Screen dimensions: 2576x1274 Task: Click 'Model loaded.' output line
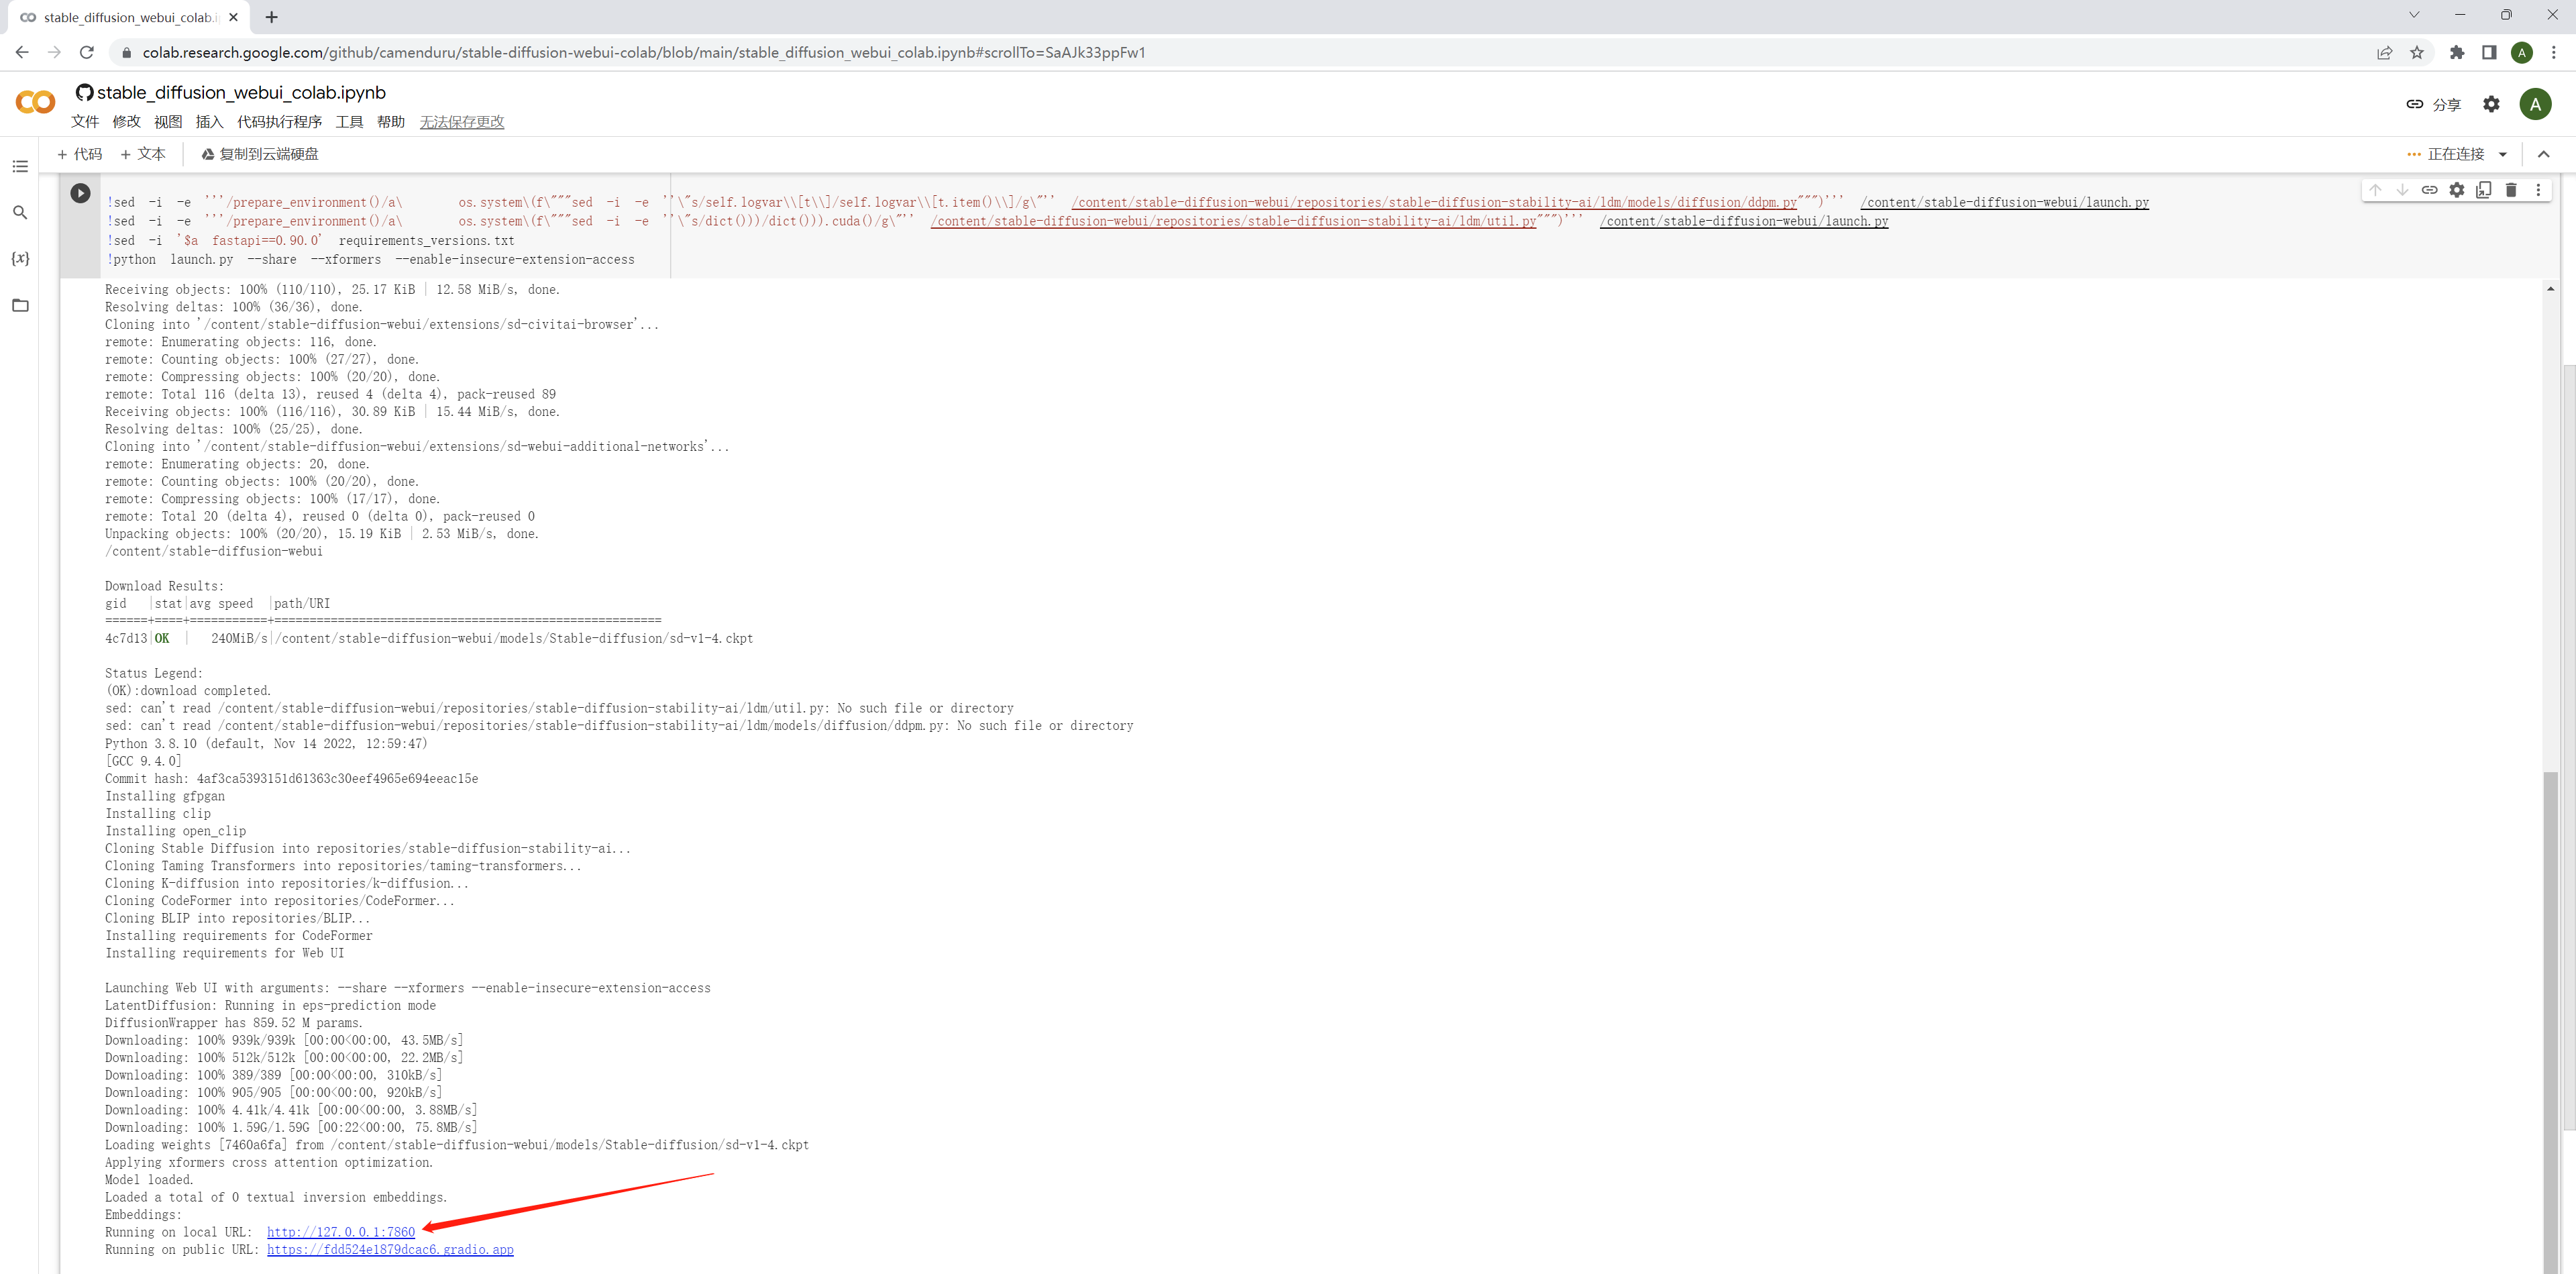tap(149, 1180)
